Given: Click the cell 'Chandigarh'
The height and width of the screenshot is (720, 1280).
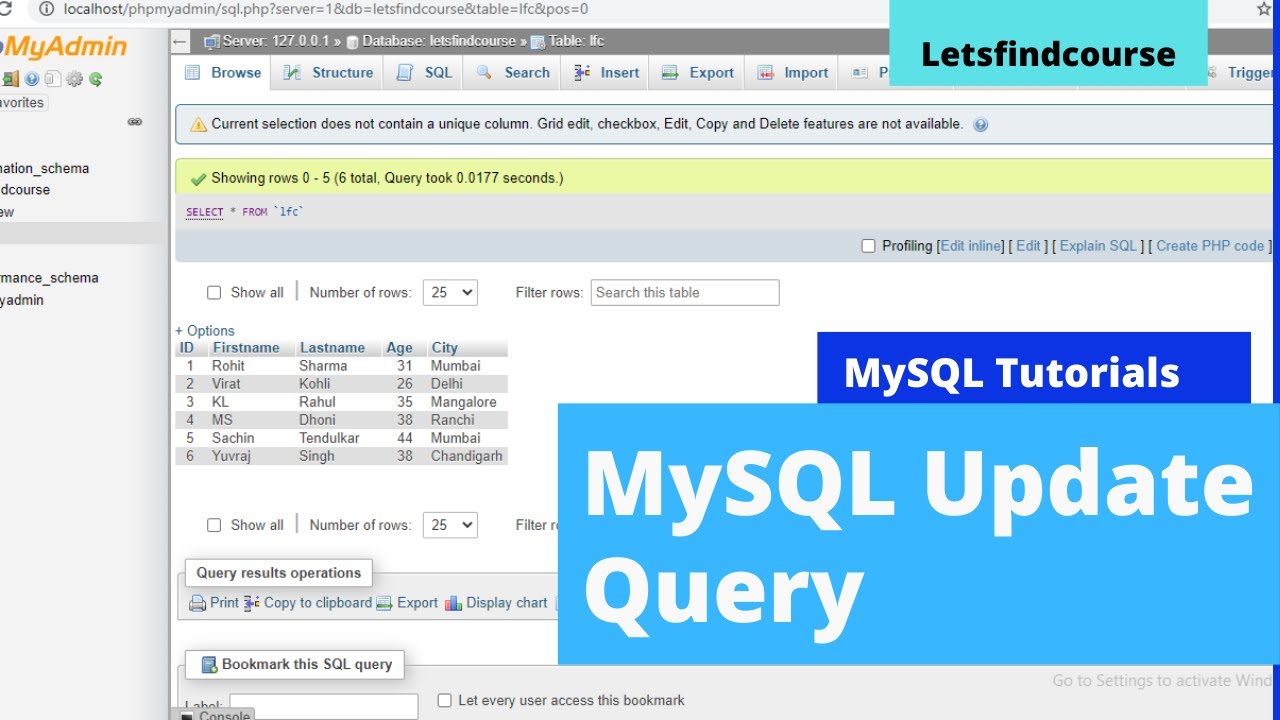Looking at the screenshot, I should [467, 456].
